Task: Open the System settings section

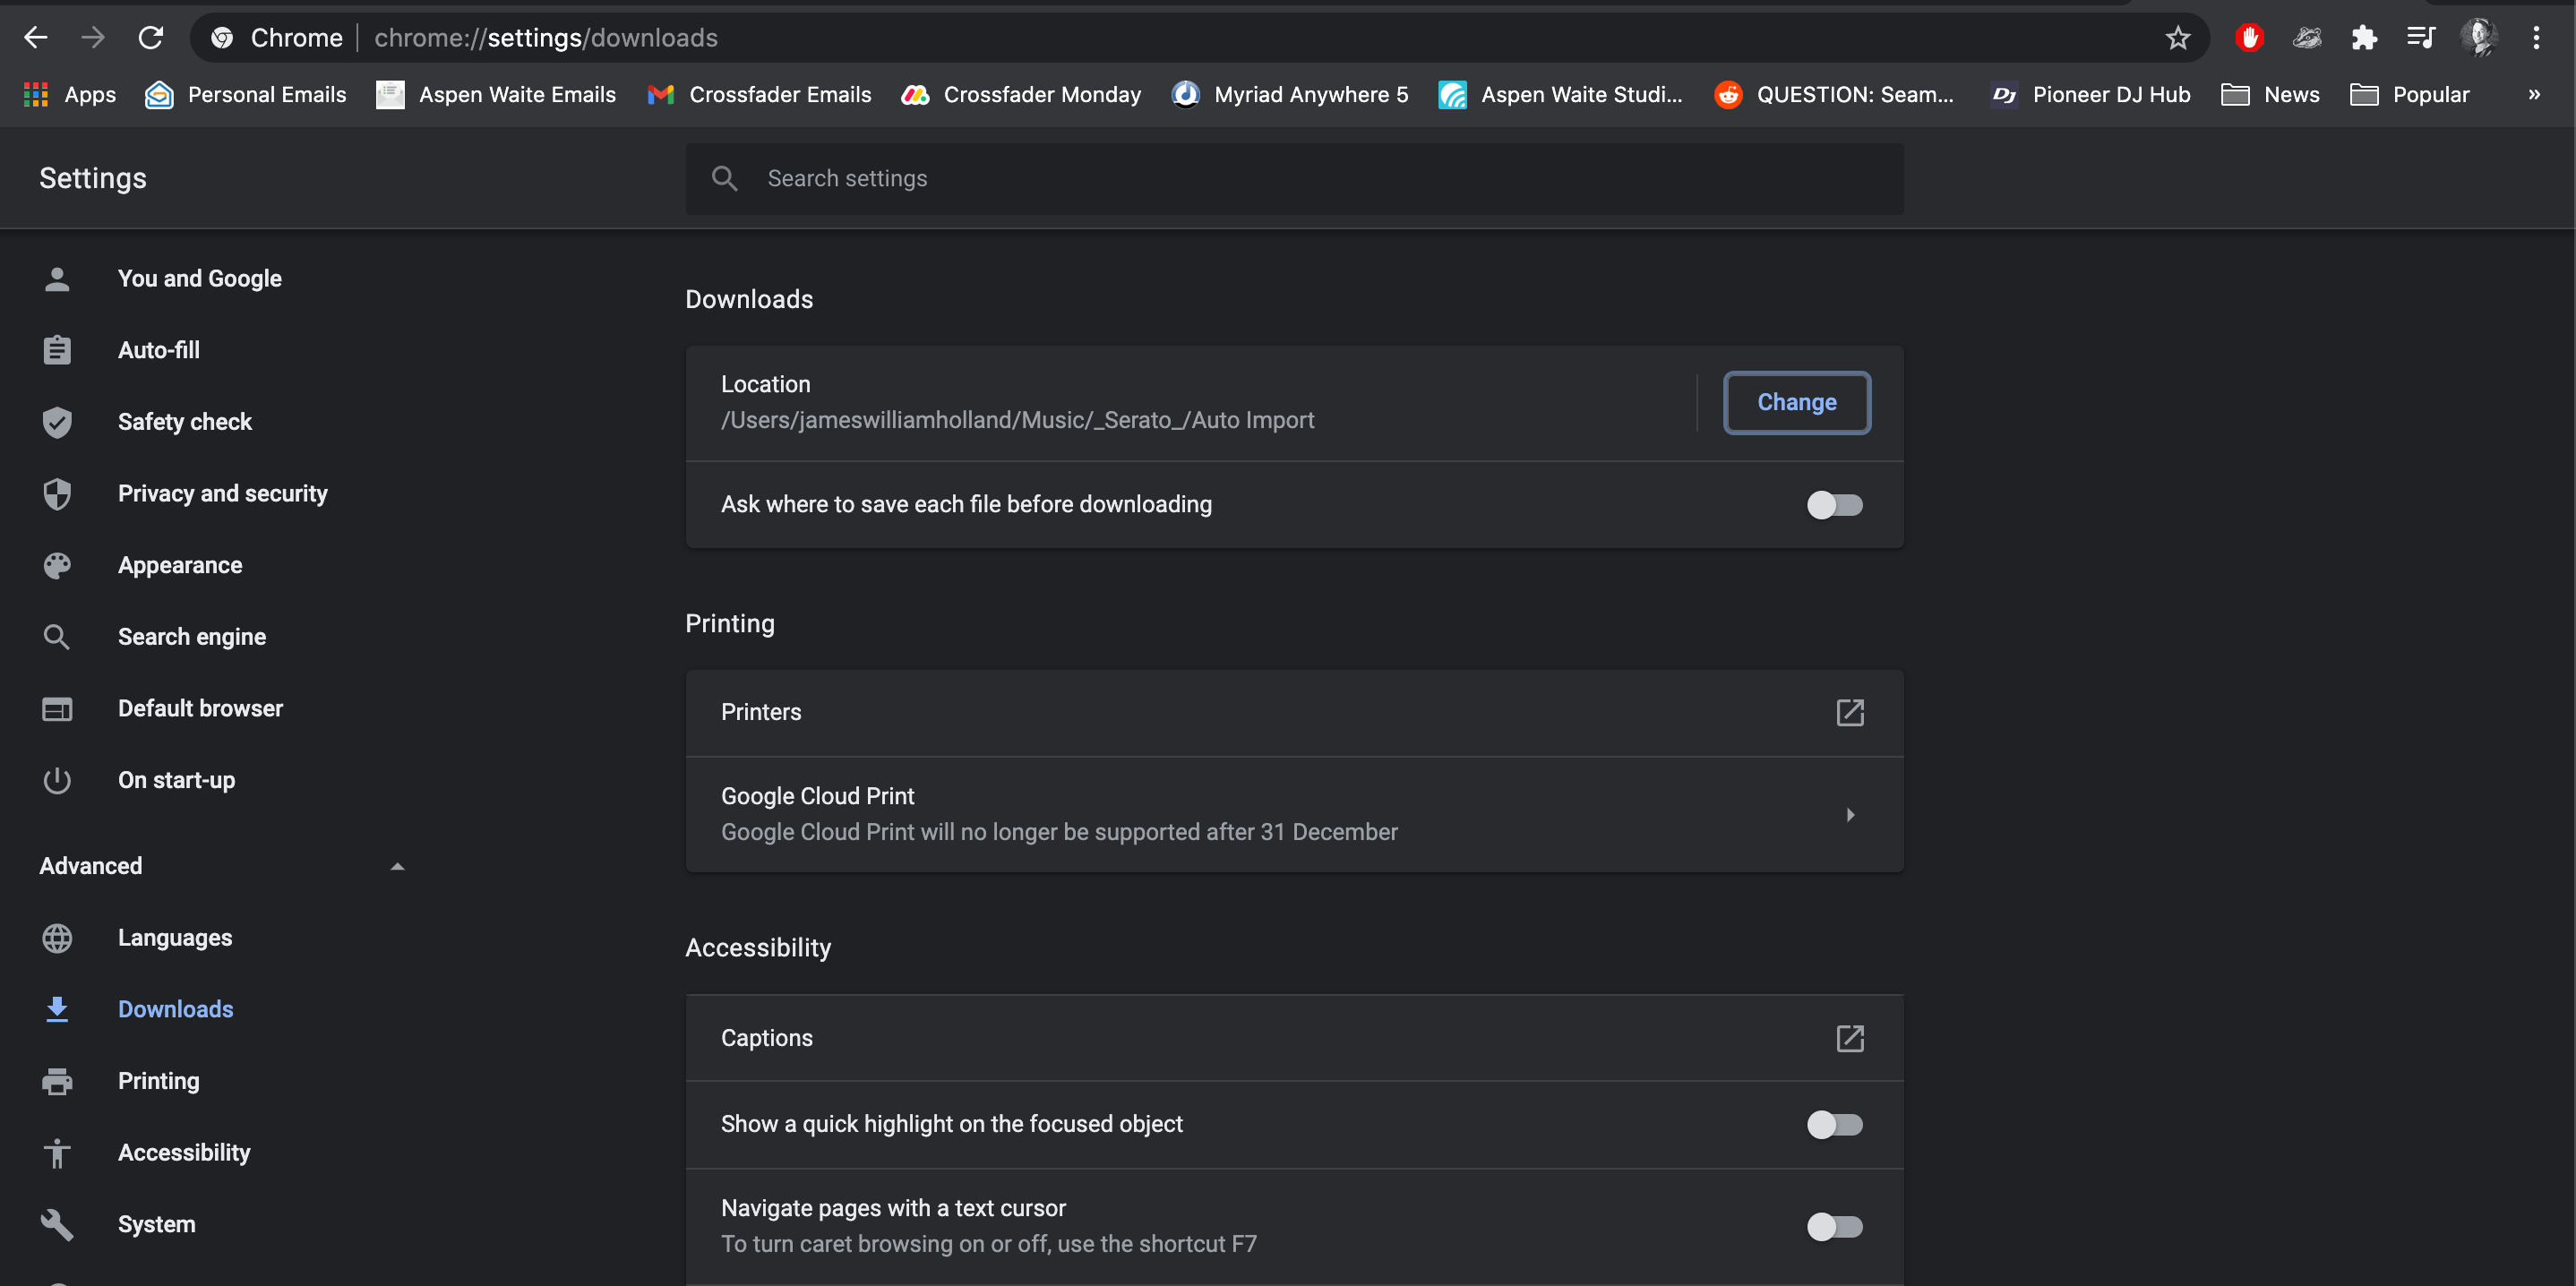Action: point(157,1223)
